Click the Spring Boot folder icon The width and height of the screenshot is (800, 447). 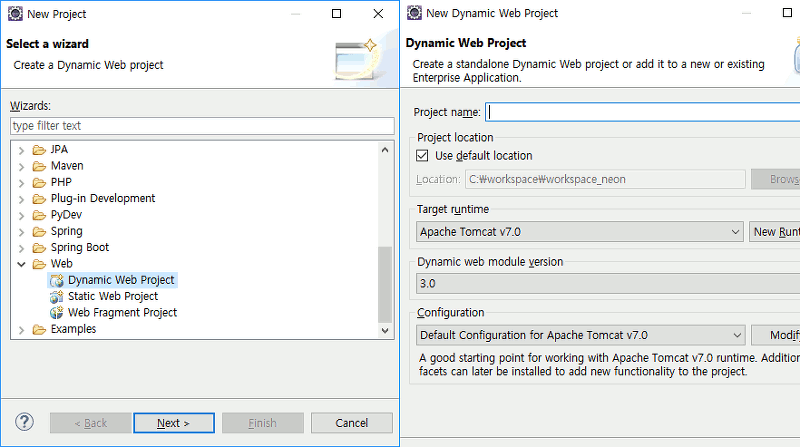[x=39, y=248]
